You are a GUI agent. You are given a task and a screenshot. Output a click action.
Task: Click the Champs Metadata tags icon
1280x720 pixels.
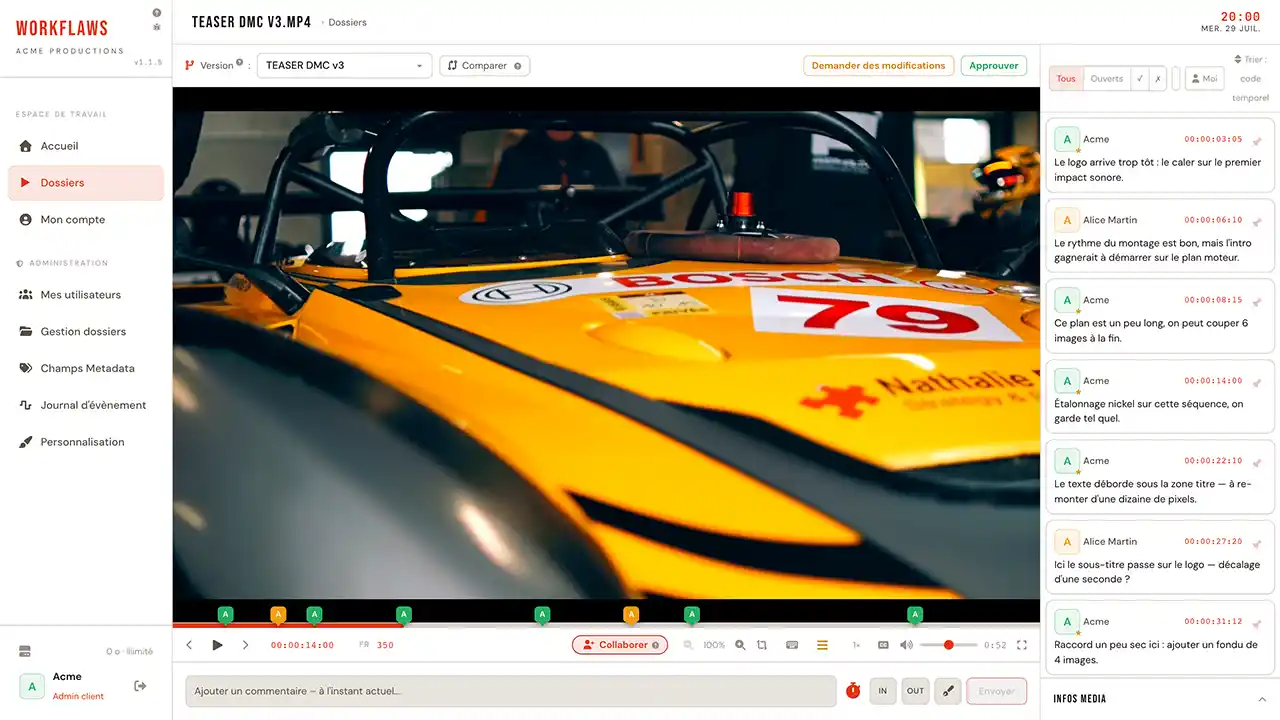point(26,369)
